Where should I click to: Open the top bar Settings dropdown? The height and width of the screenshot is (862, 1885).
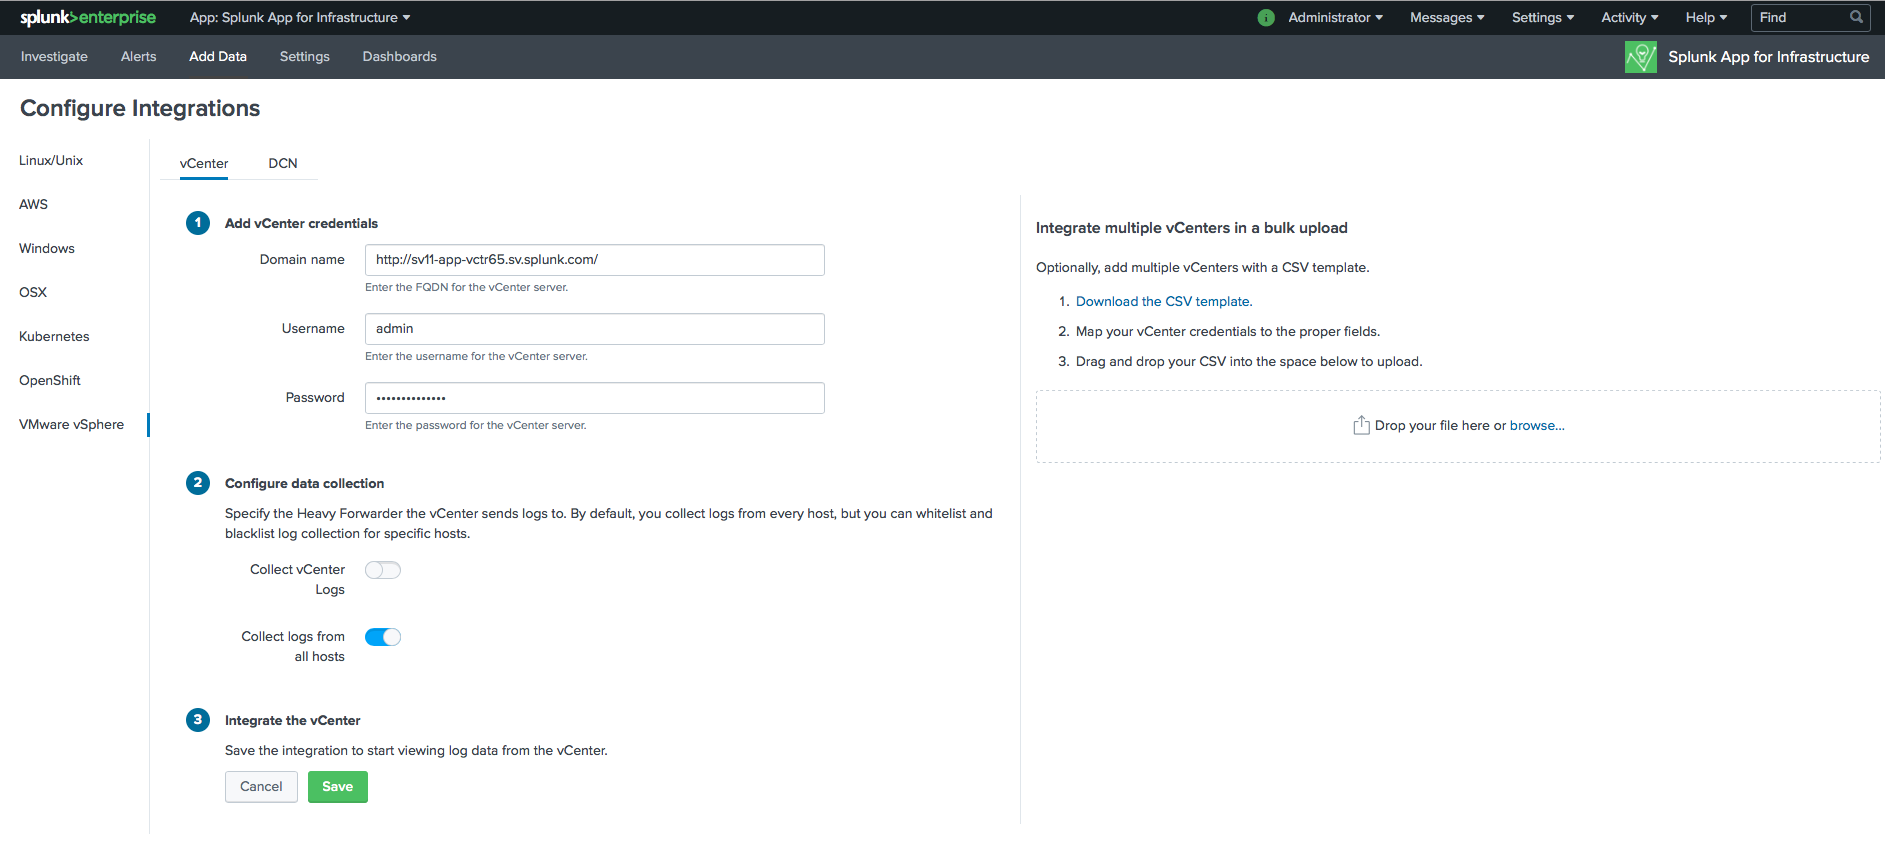(x=1543, y=17)
